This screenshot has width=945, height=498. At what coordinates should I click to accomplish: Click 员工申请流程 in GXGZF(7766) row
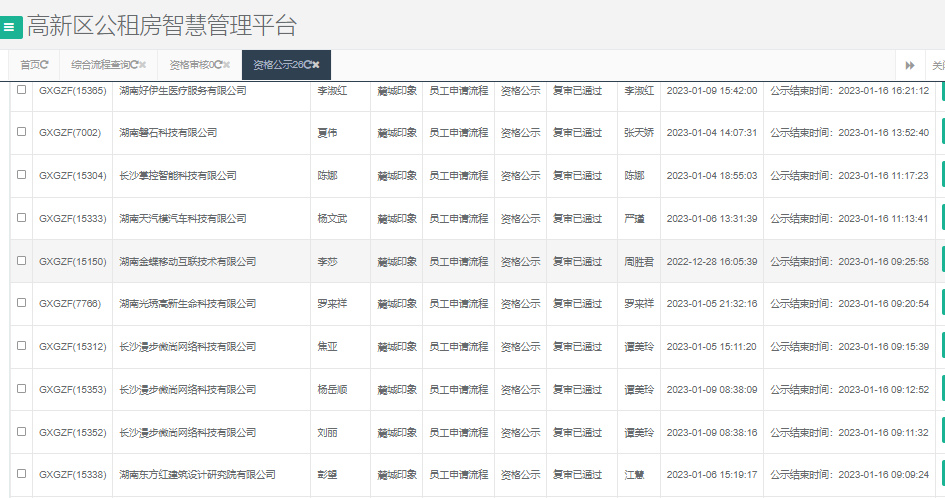459,304
